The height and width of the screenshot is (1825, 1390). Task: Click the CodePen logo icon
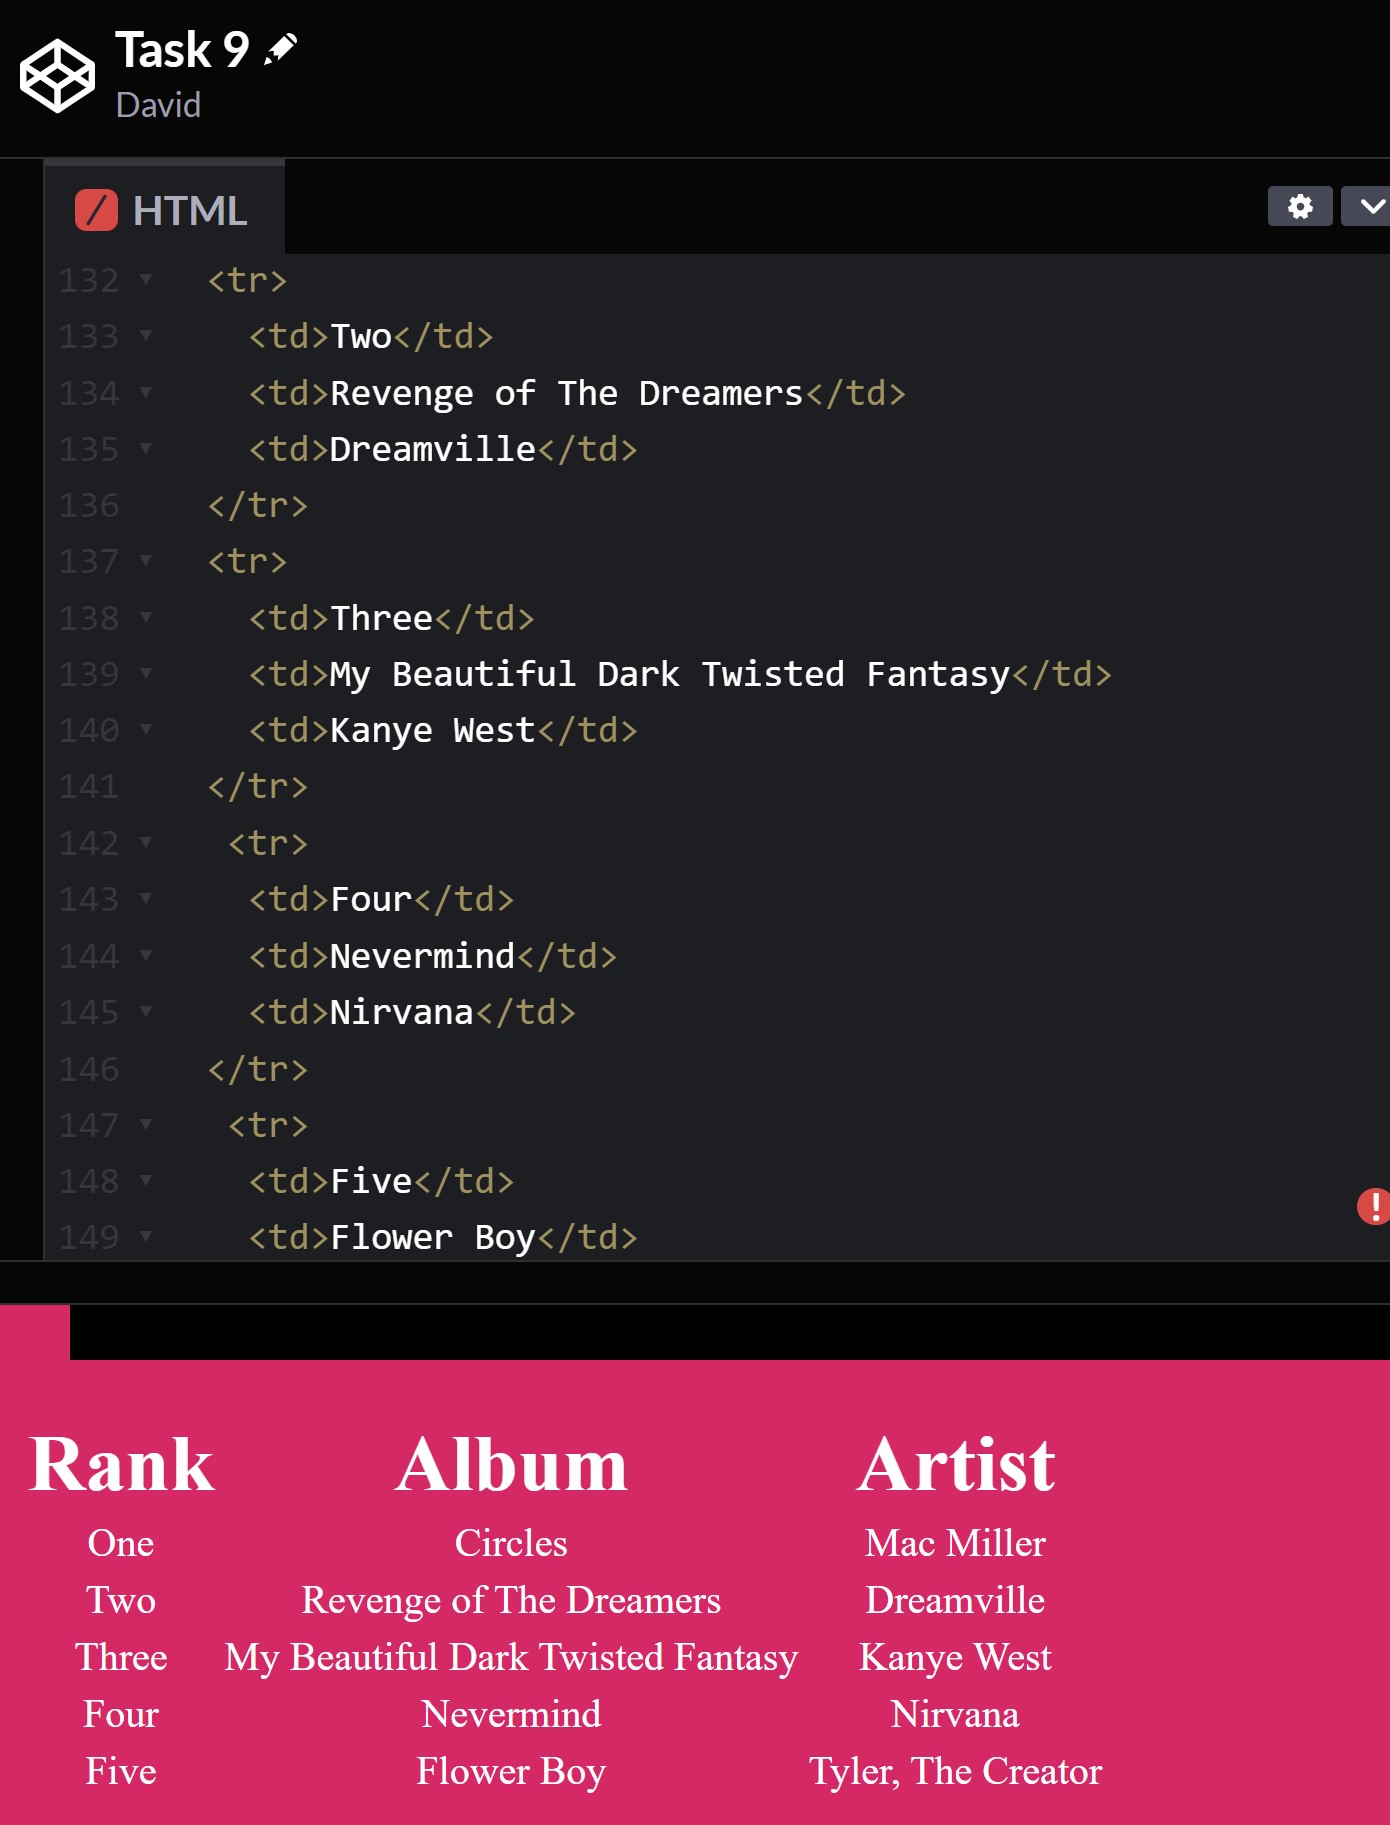57,76
